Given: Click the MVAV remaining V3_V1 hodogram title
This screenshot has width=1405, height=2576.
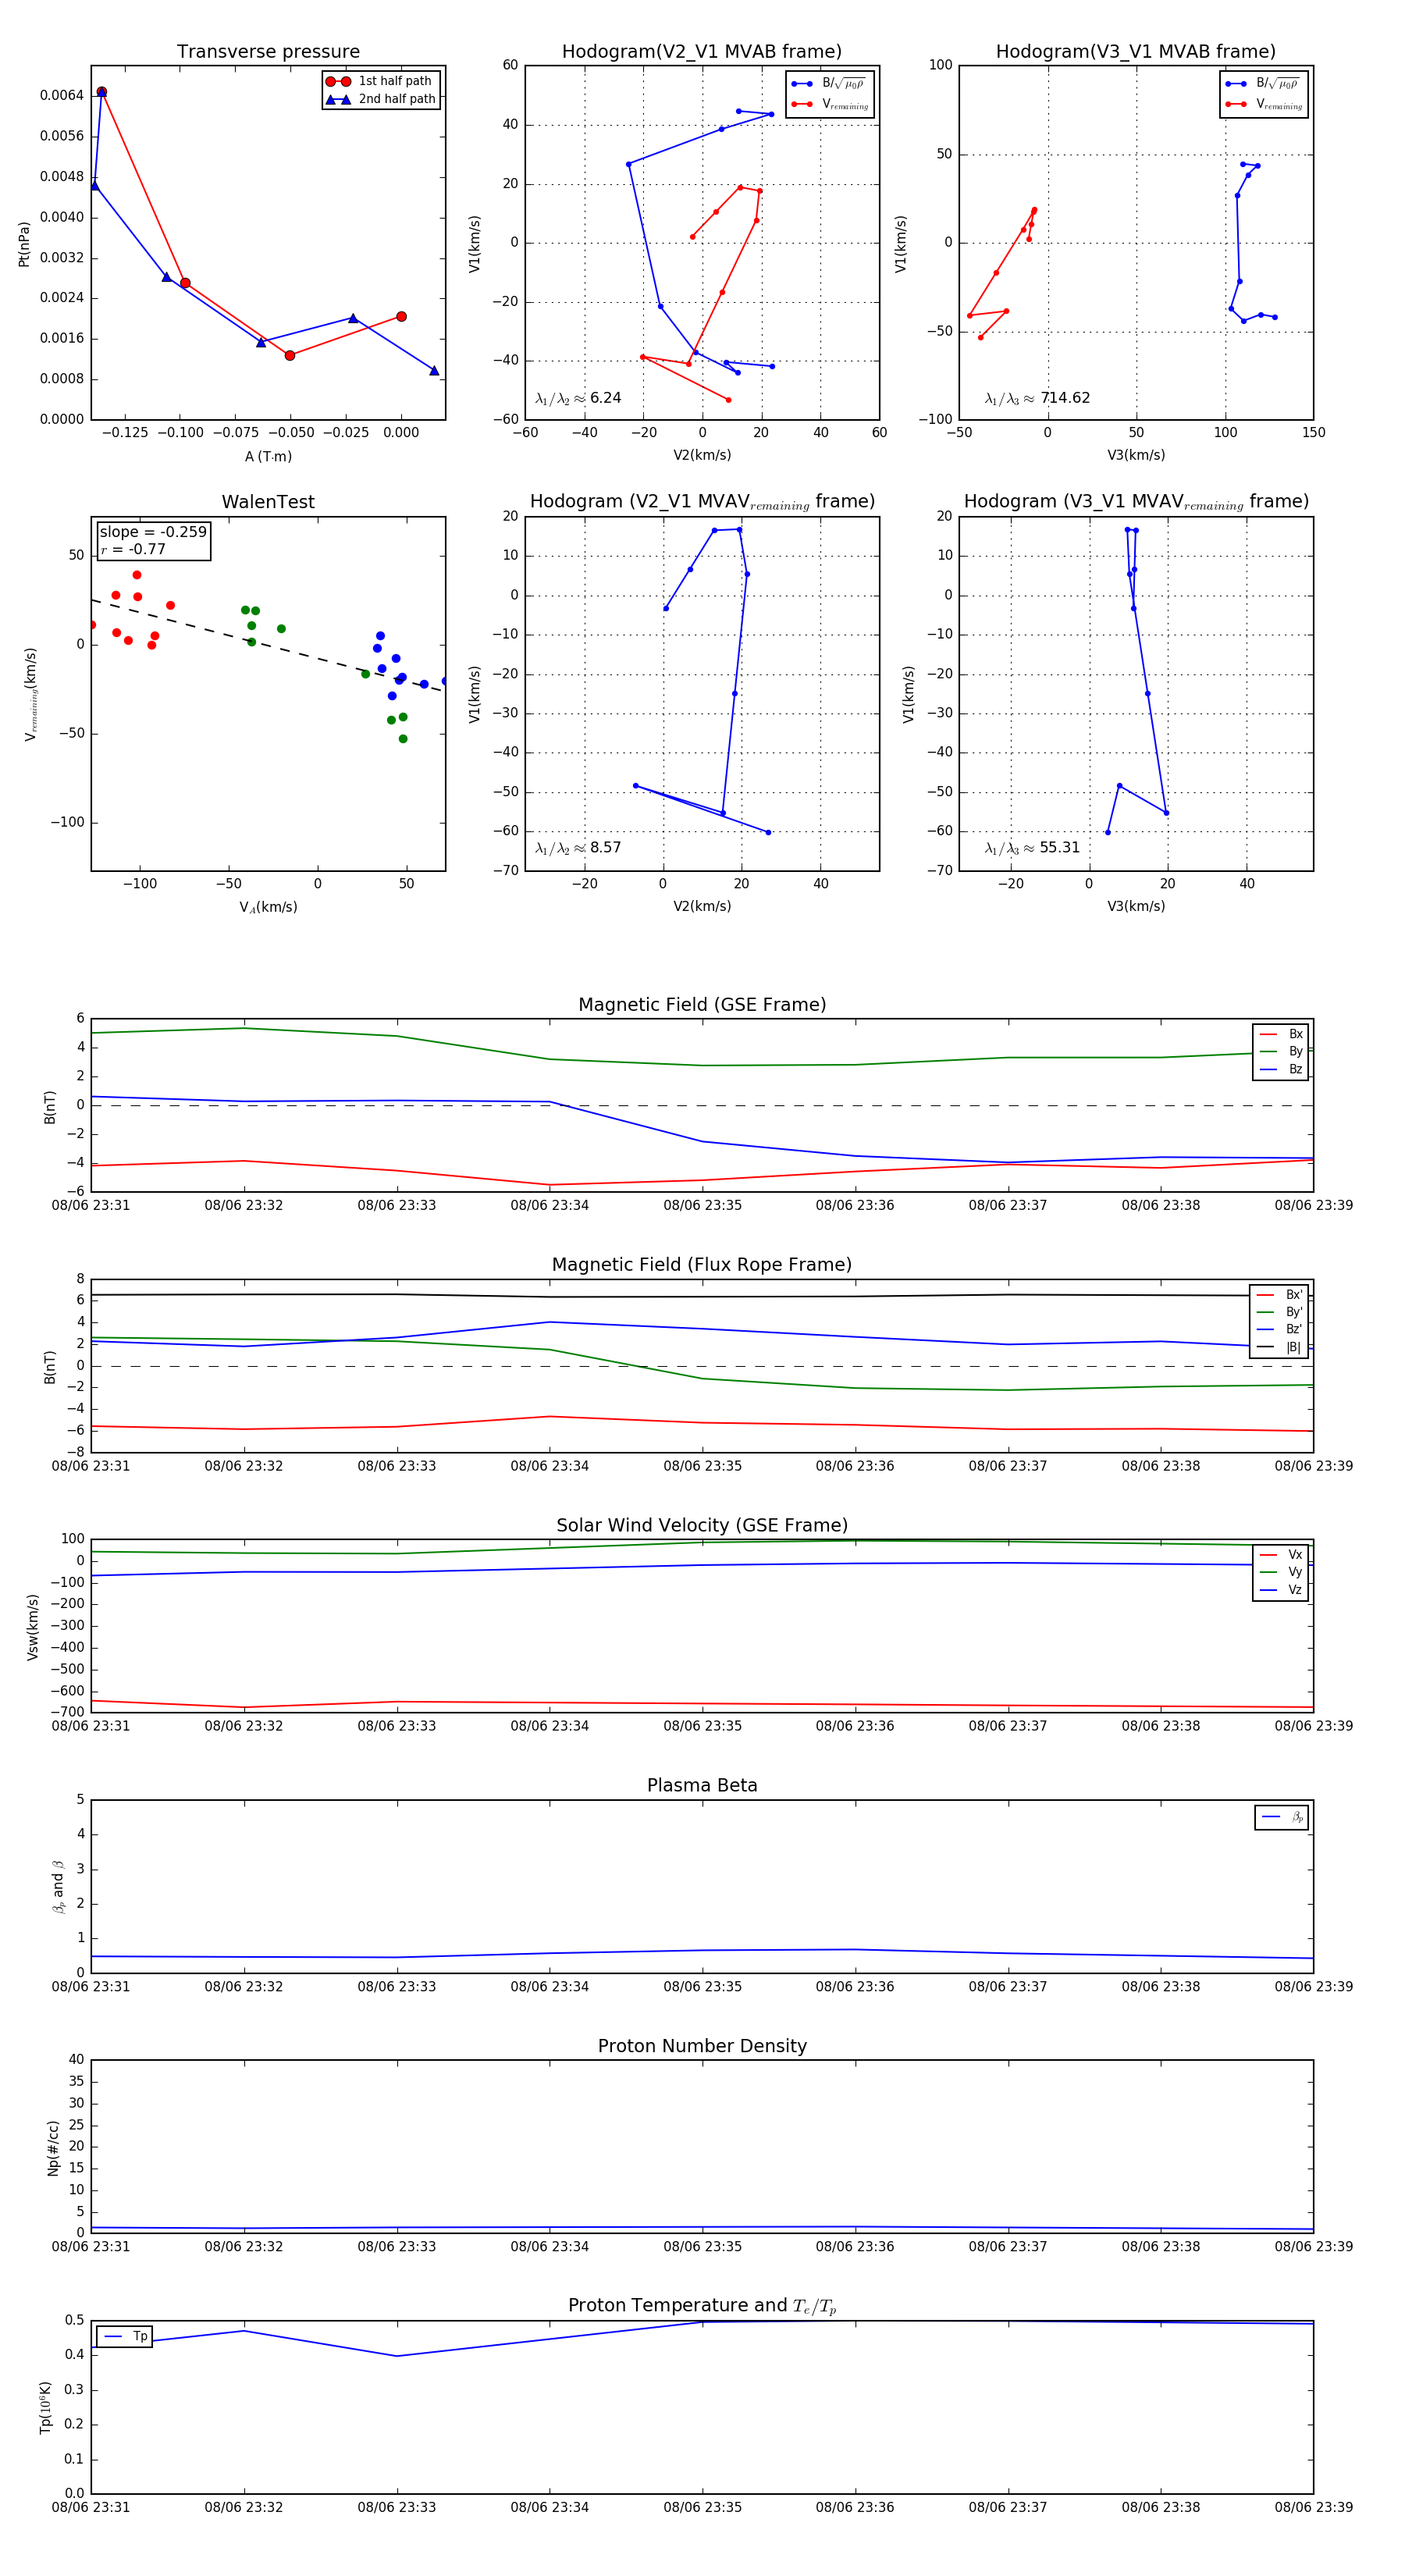Looking at the screenshot, I should click(x=1136, y=502).
